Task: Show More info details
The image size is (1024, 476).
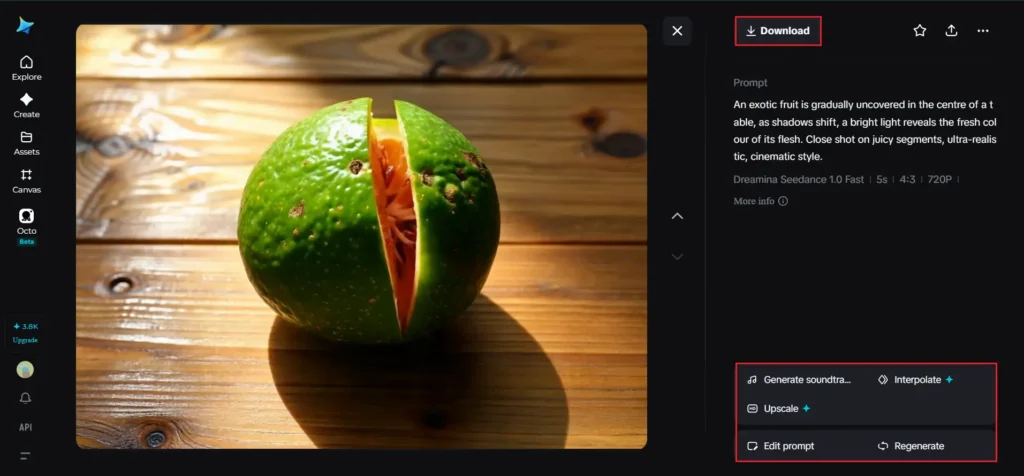Action: point(760,201)
